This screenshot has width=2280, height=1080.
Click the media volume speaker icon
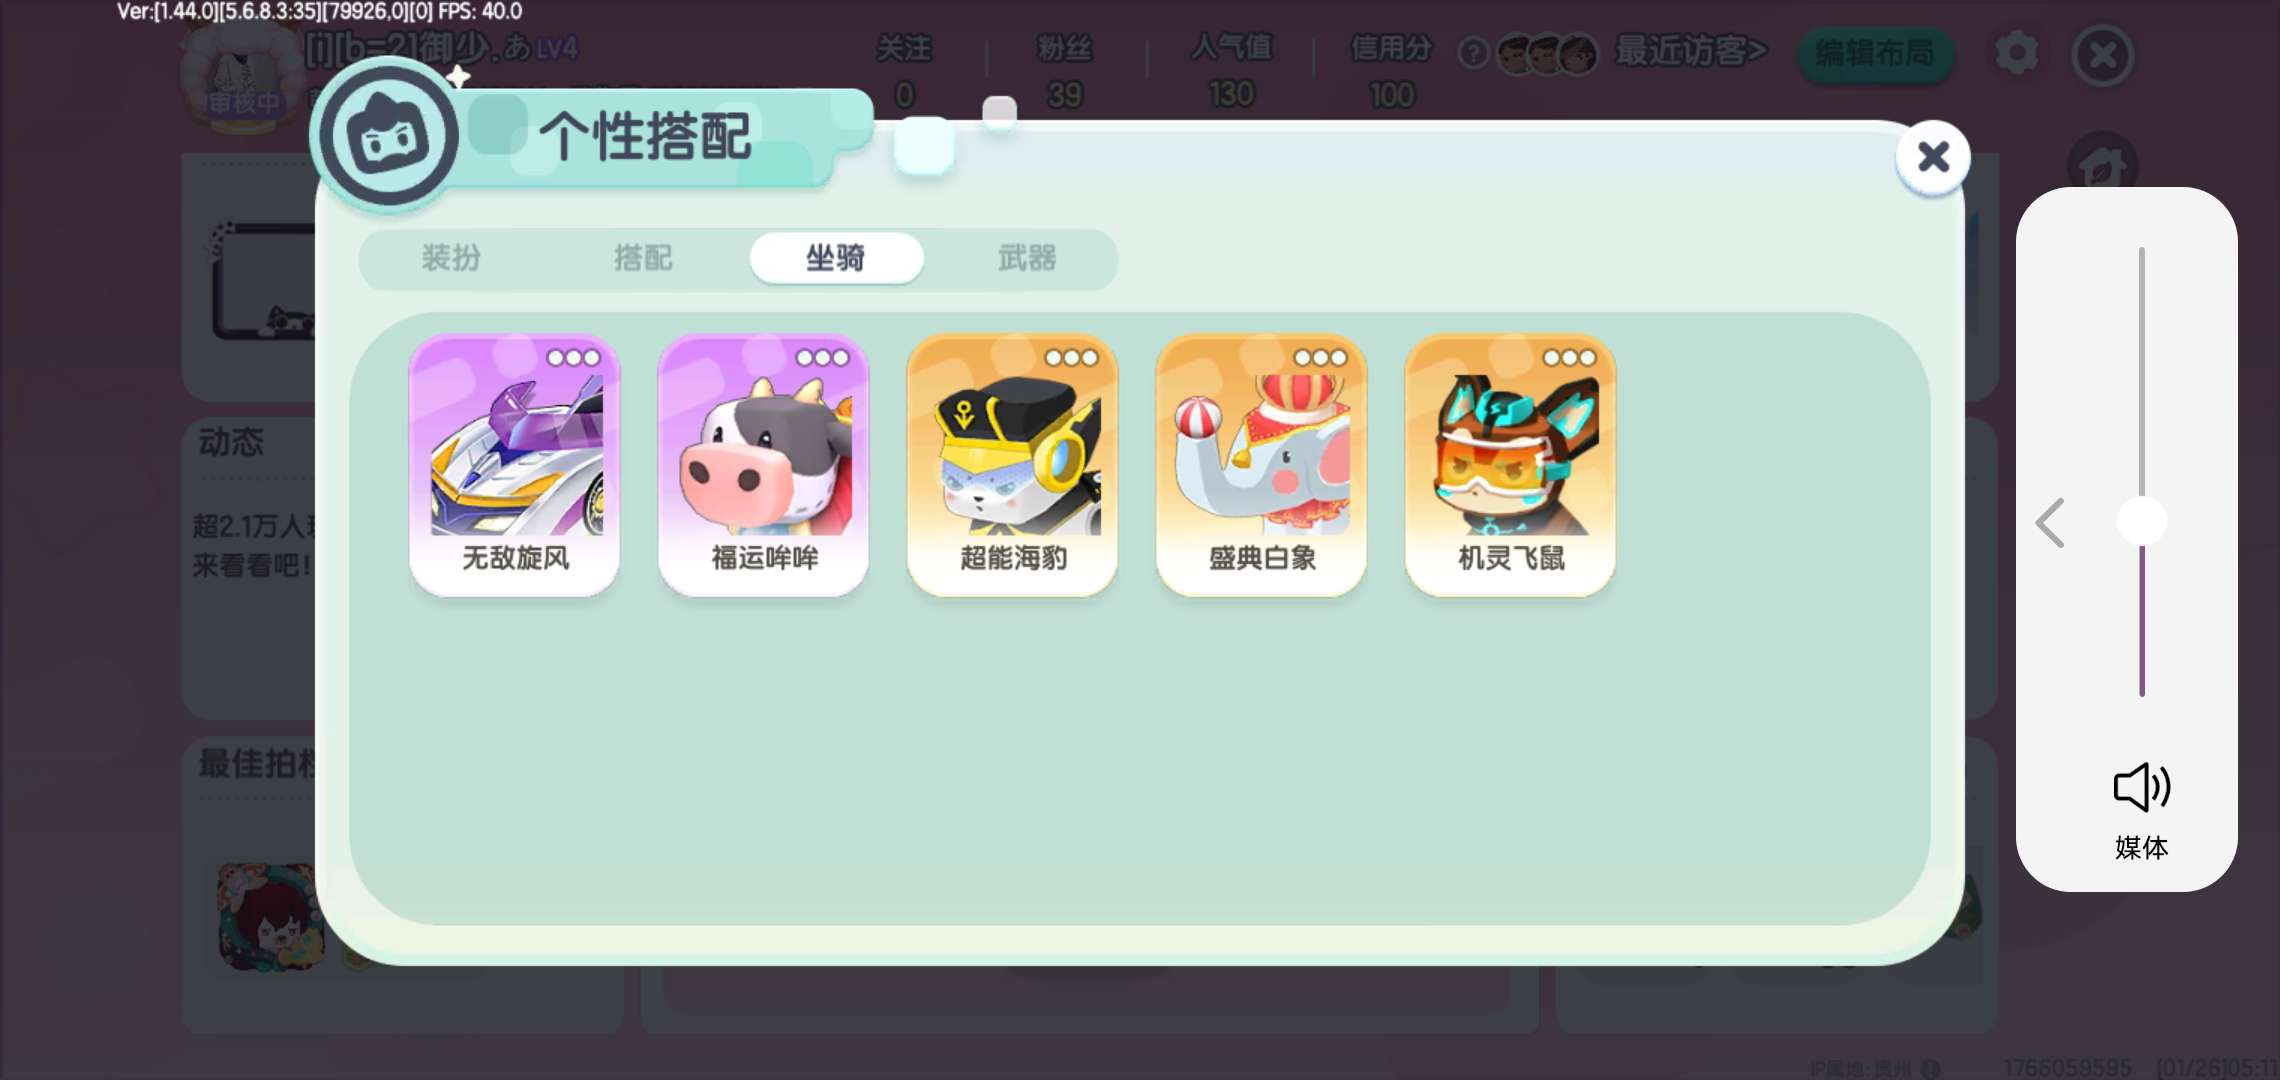(2142, 787)
